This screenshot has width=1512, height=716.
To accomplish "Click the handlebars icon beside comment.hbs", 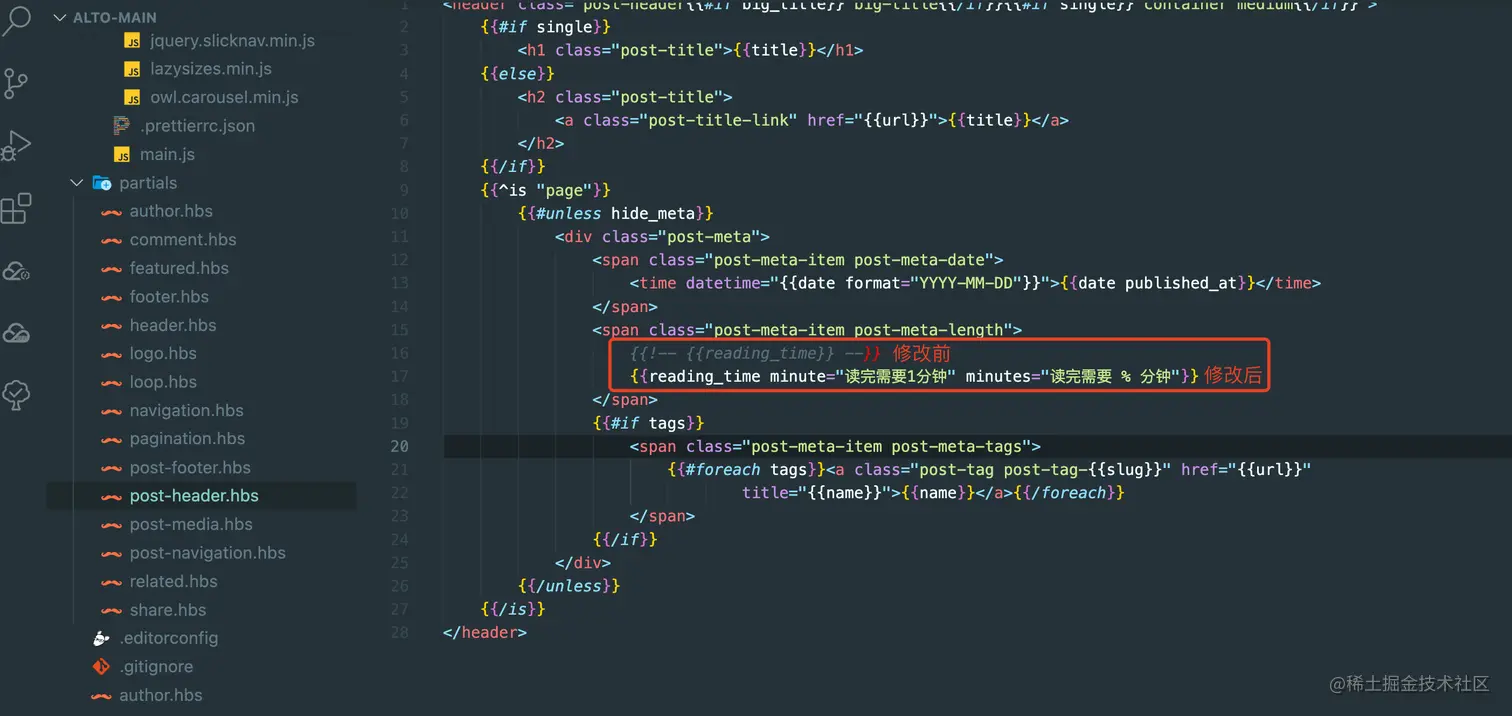I will 111,240.
